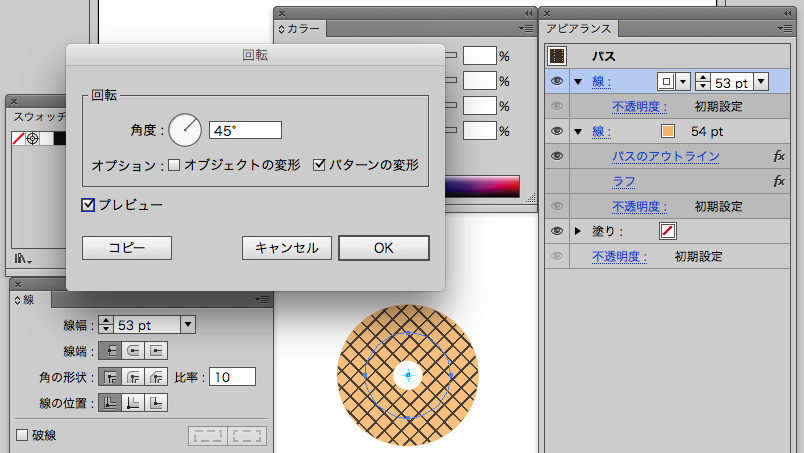The height and width of the screenshot is (453, 804).
Task: Select bevel join corner shape icon
Action: 156,377
